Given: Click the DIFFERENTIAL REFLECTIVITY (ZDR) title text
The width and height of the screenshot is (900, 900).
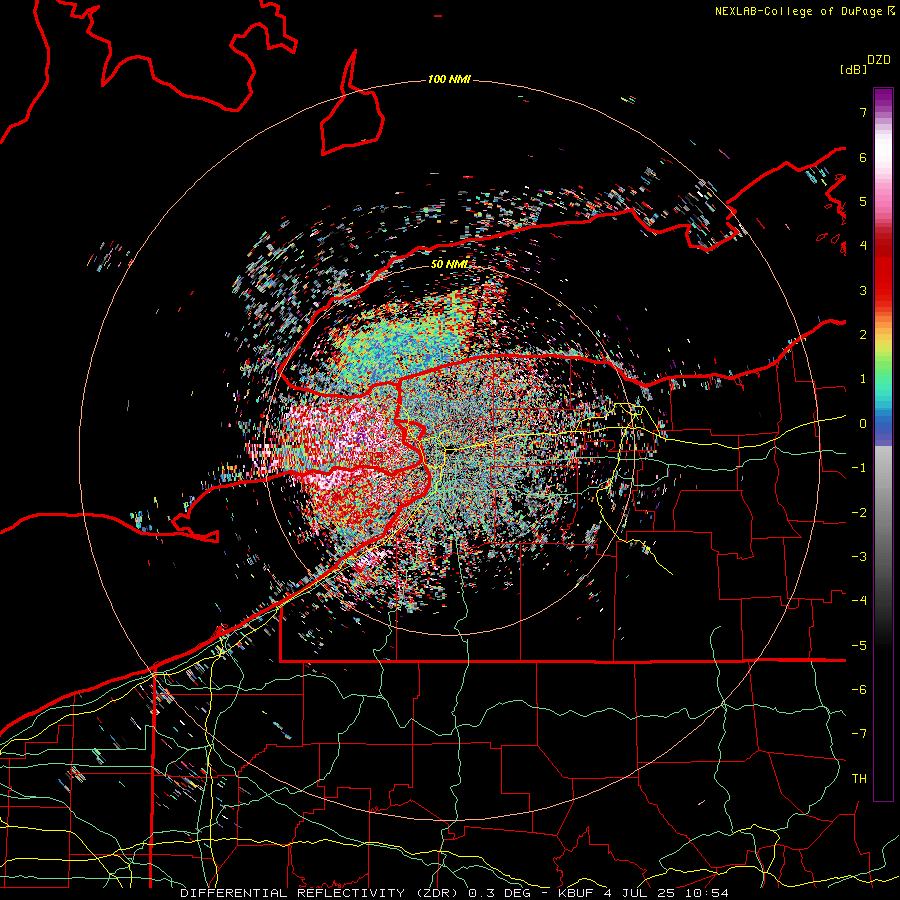Looking at the screenshot, I should 321,893.
